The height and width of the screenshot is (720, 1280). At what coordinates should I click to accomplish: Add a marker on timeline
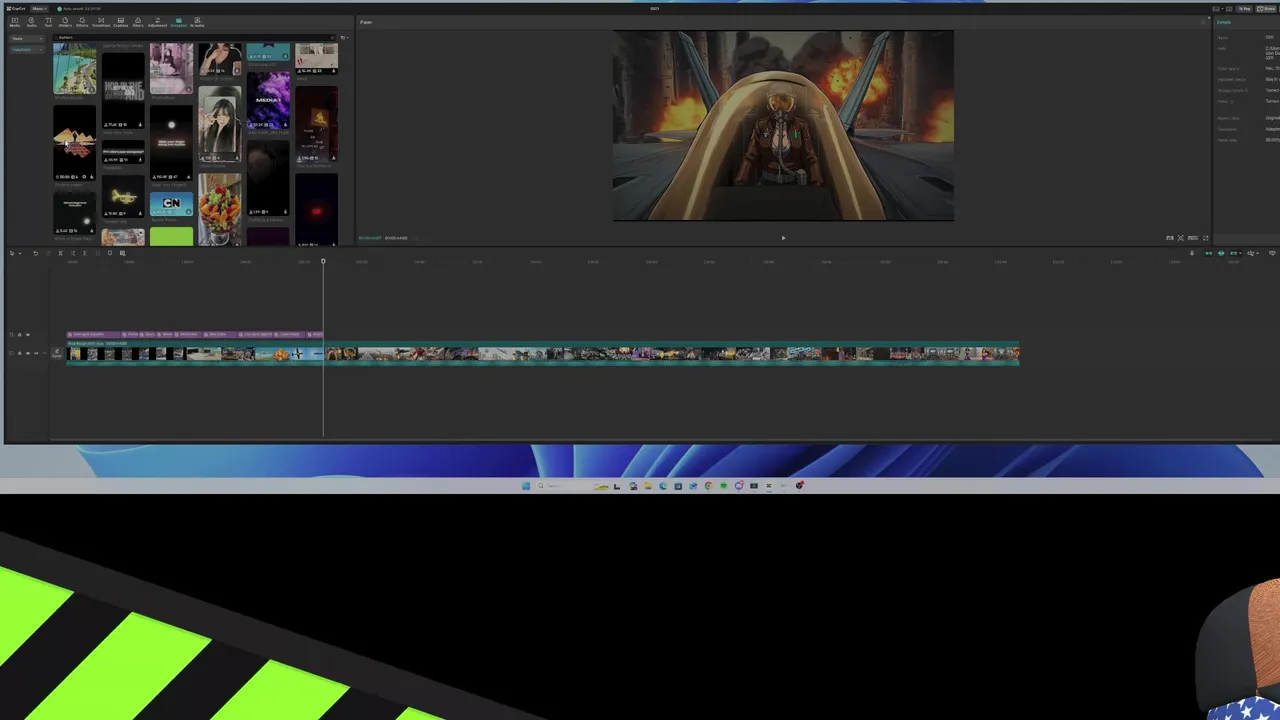(x=110, y=253)
